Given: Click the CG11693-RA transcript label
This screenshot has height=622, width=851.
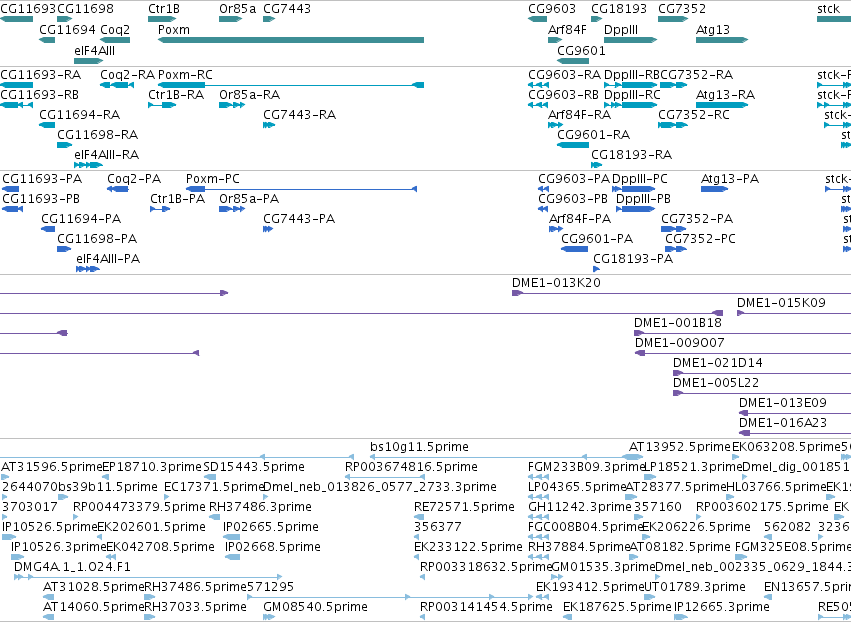Looking at the screenshot, I should (x=41, y=74).
